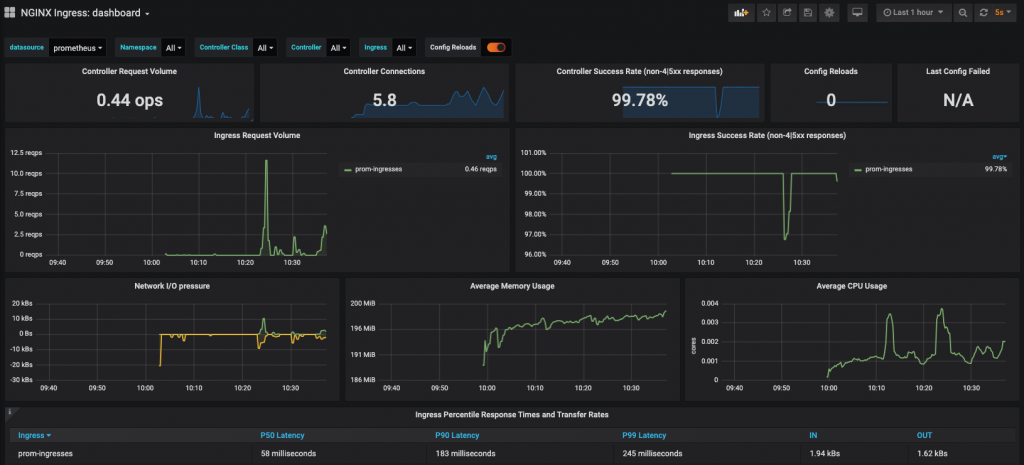Sort table by P90 Latency header
The image size is (1024, 465).
457,435
